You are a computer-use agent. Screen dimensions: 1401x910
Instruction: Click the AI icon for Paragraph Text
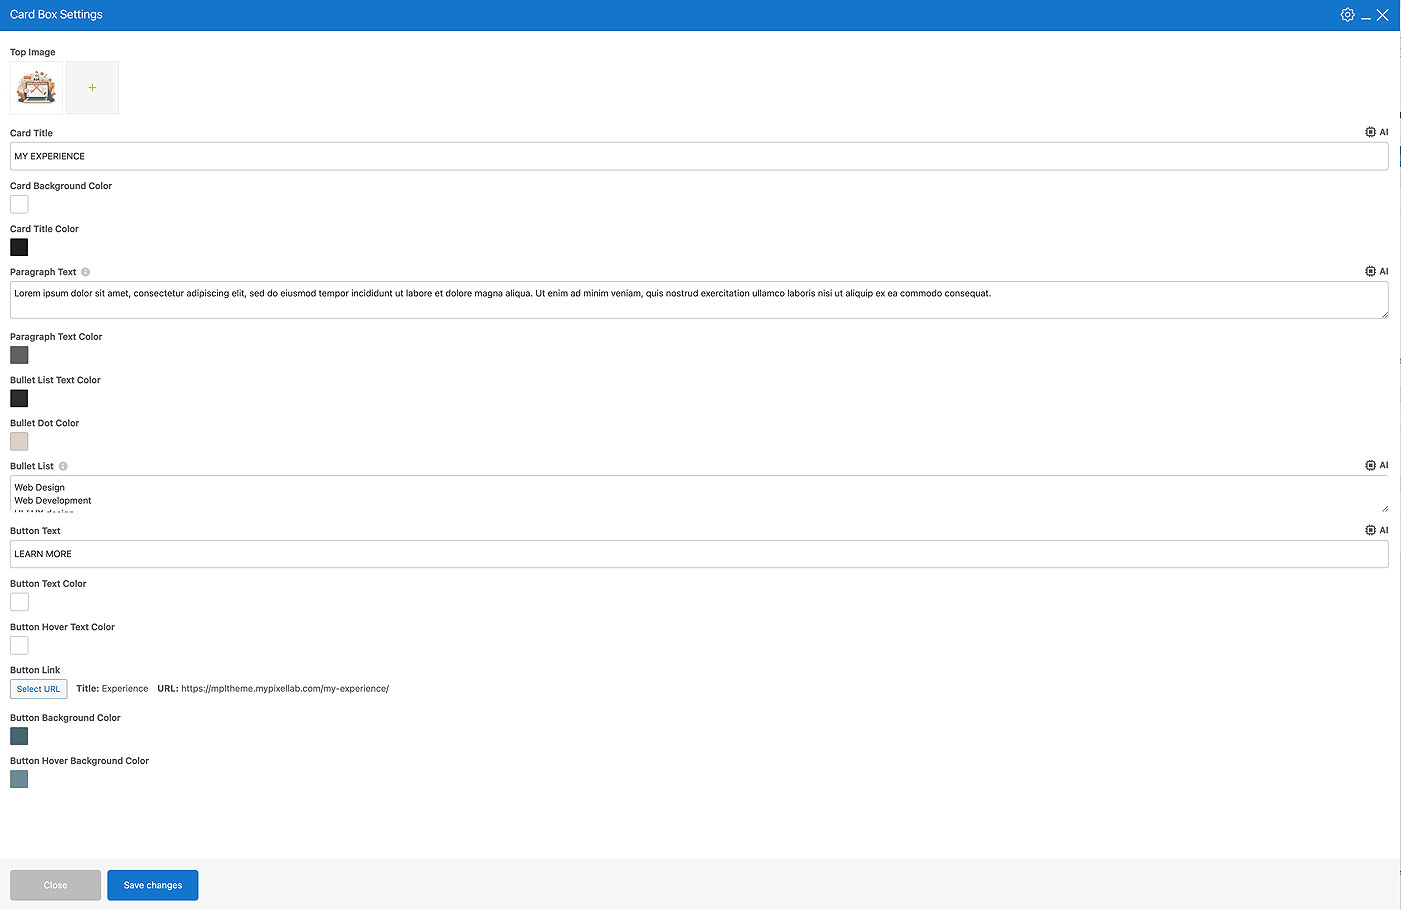point(1376,271)
